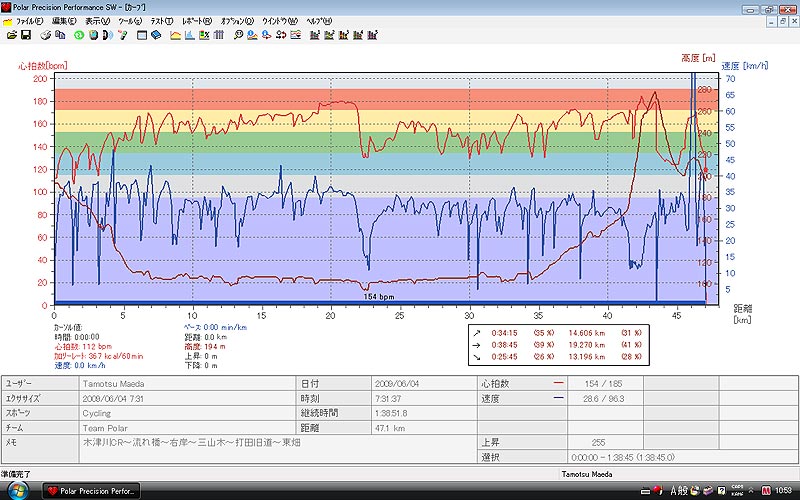Viewport: 800px width, 500px height.
Task: Open the レポート(R) menu
Action: pos(196,21)
